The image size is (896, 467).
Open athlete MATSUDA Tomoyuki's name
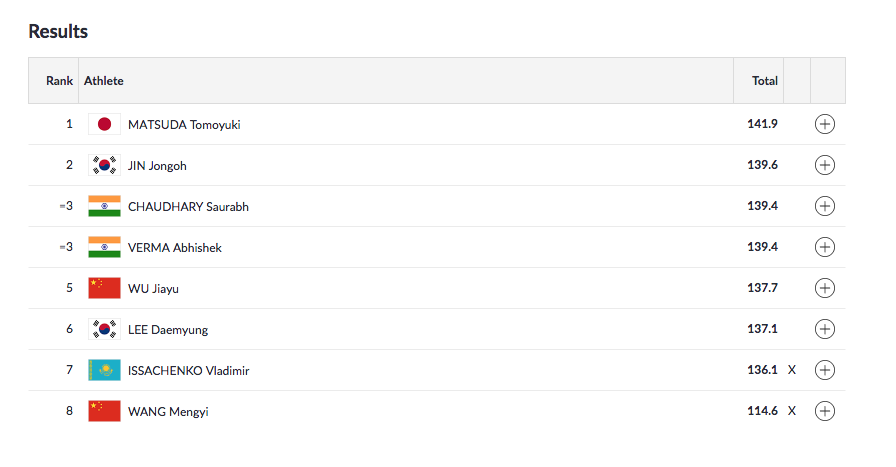184,125
